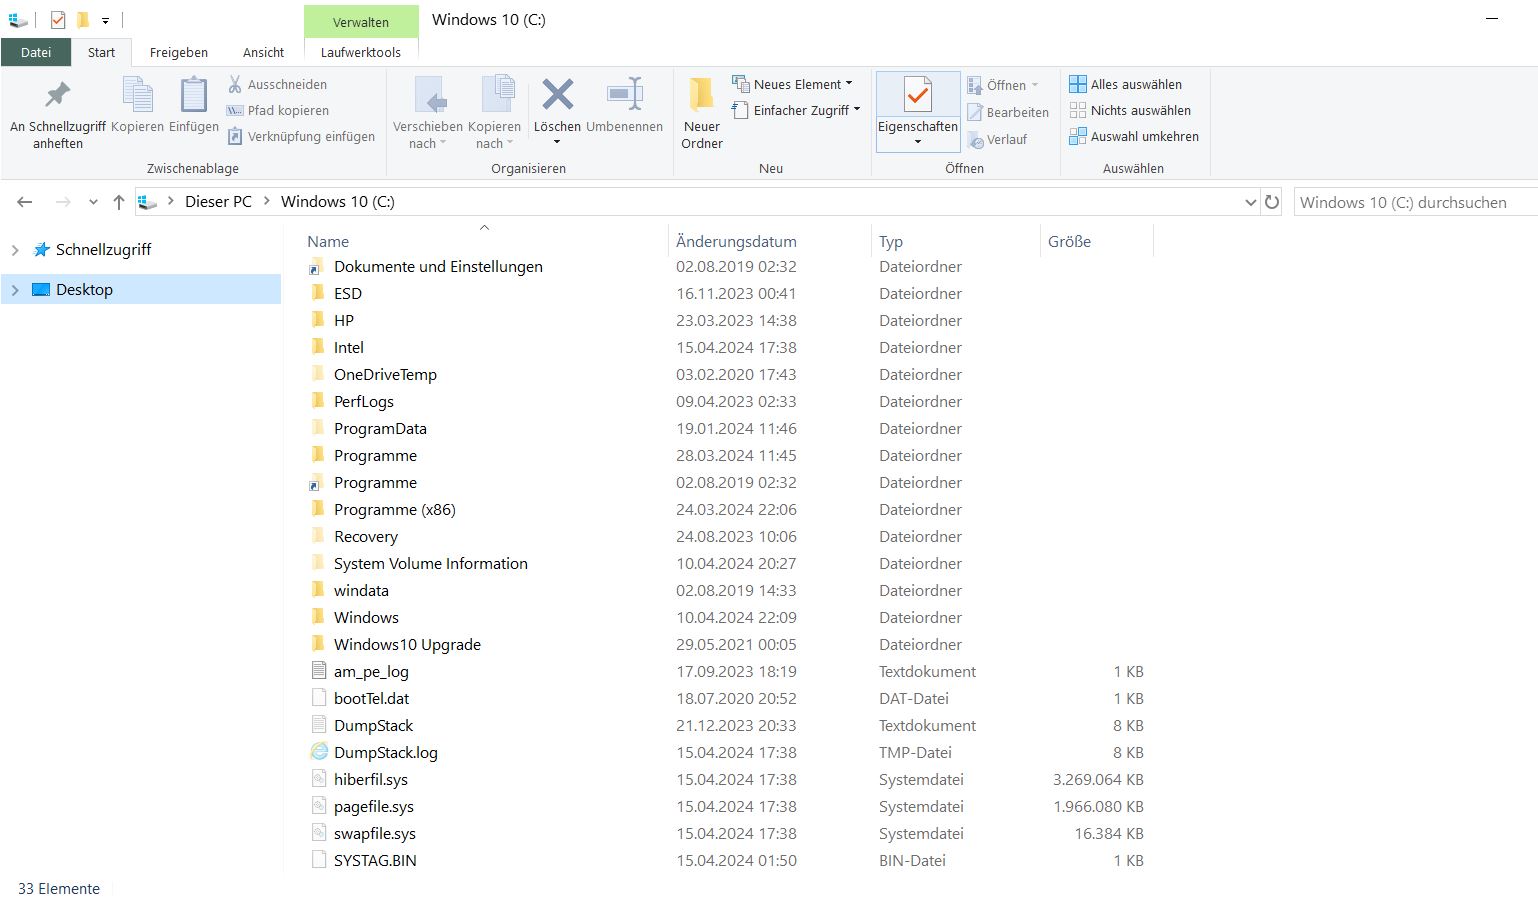The height and width of the screenshot is (904, 1538).
Task: Select the Programme (x86) folder
Action: tap(395, 510)
